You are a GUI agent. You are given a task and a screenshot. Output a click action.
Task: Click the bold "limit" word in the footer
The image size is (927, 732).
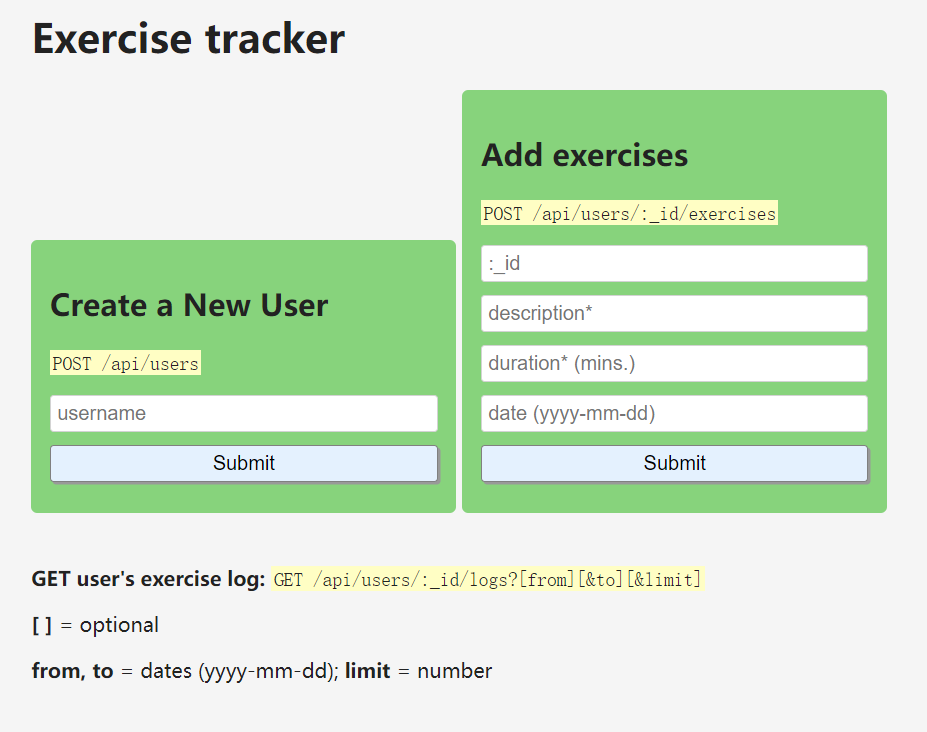tap(367, 671)
